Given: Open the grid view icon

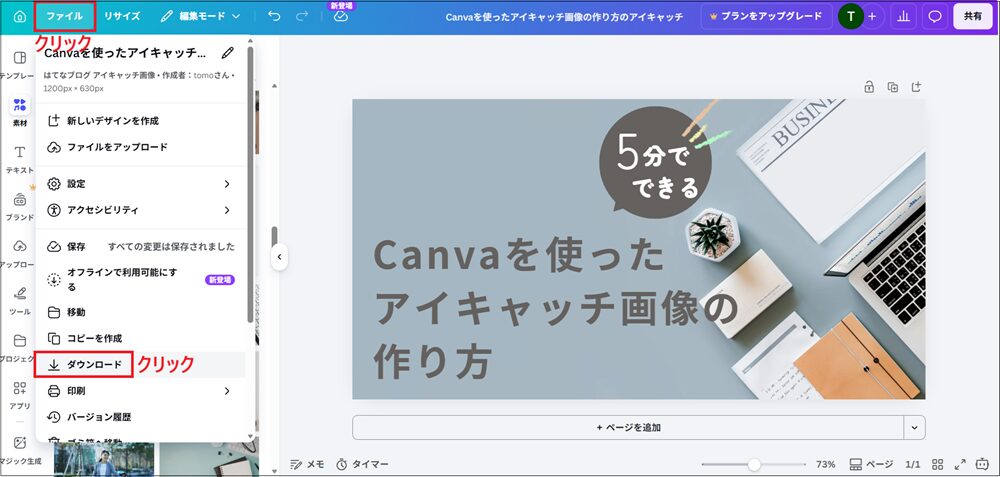Looking at the screenshot, I should [937, 464].
